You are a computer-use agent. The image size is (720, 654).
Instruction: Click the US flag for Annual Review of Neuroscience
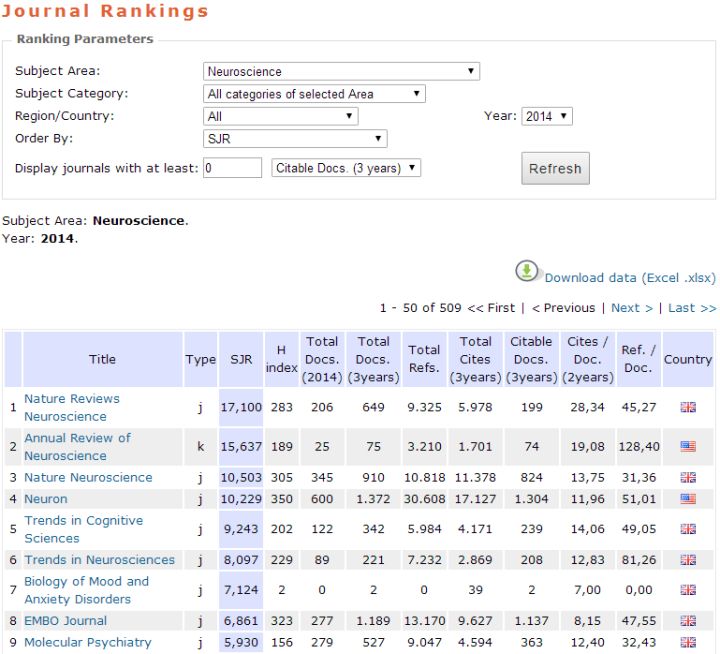pyautogui.click(x=688, y=446)
